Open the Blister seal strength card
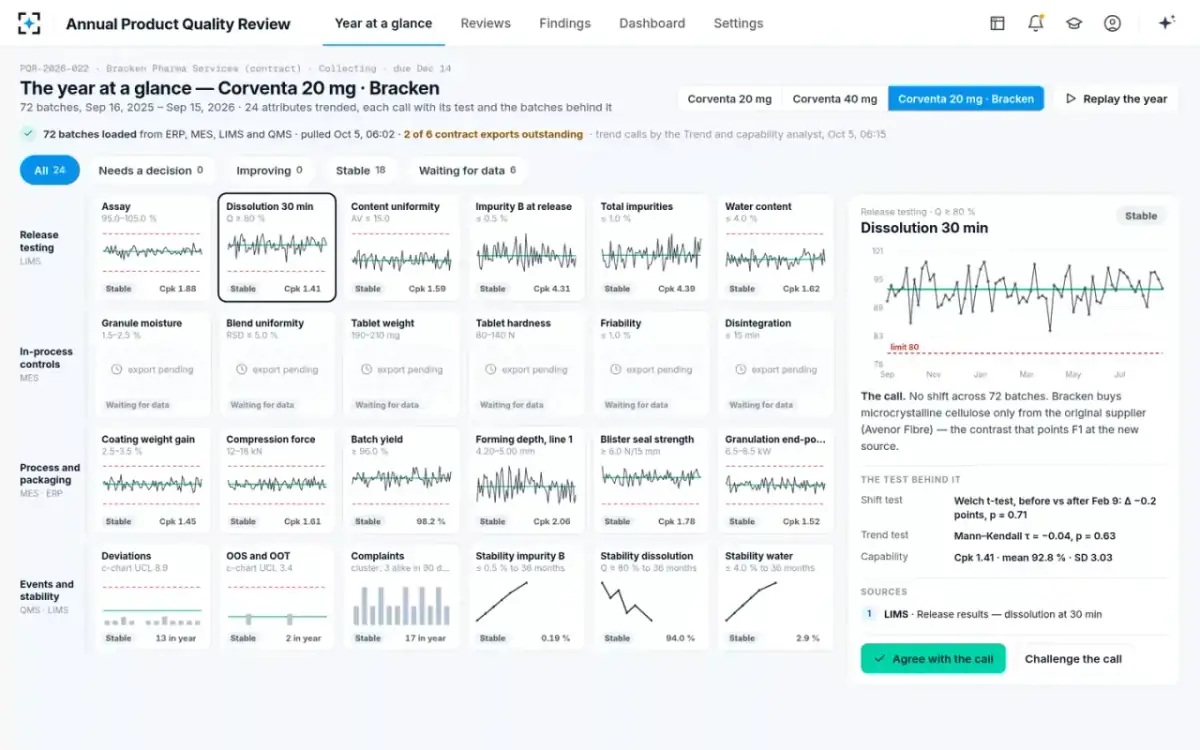This screenshot has width=1200, height=750. tap(651, 480)
